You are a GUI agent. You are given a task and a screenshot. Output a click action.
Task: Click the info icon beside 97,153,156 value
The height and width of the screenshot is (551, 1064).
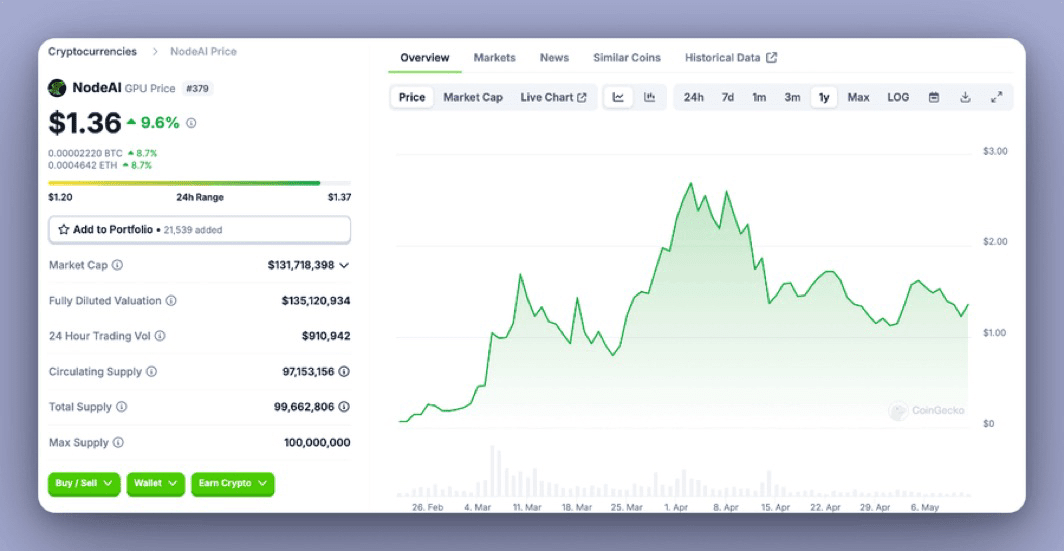click(344, 371)
